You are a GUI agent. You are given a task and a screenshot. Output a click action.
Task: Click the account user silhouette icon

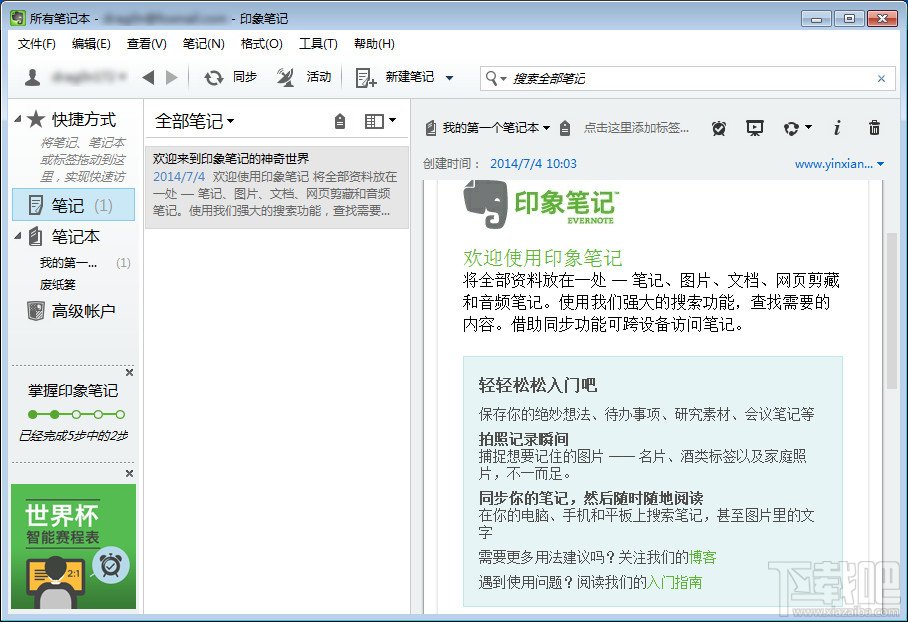pos(32,77)
